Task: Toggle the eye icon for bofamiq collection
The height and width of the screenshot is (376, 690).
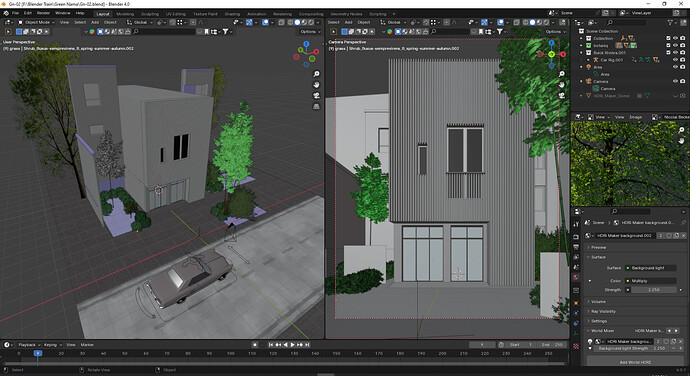Action: pos(675,45)
